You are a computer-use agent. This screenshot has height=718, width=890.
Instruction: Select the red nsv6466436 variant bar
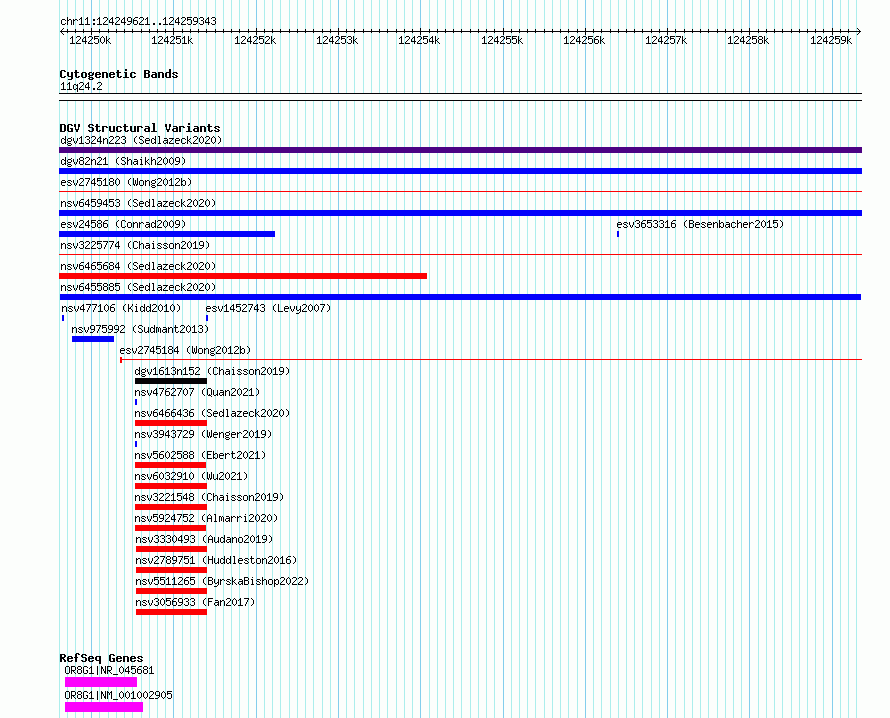[171, 423]
